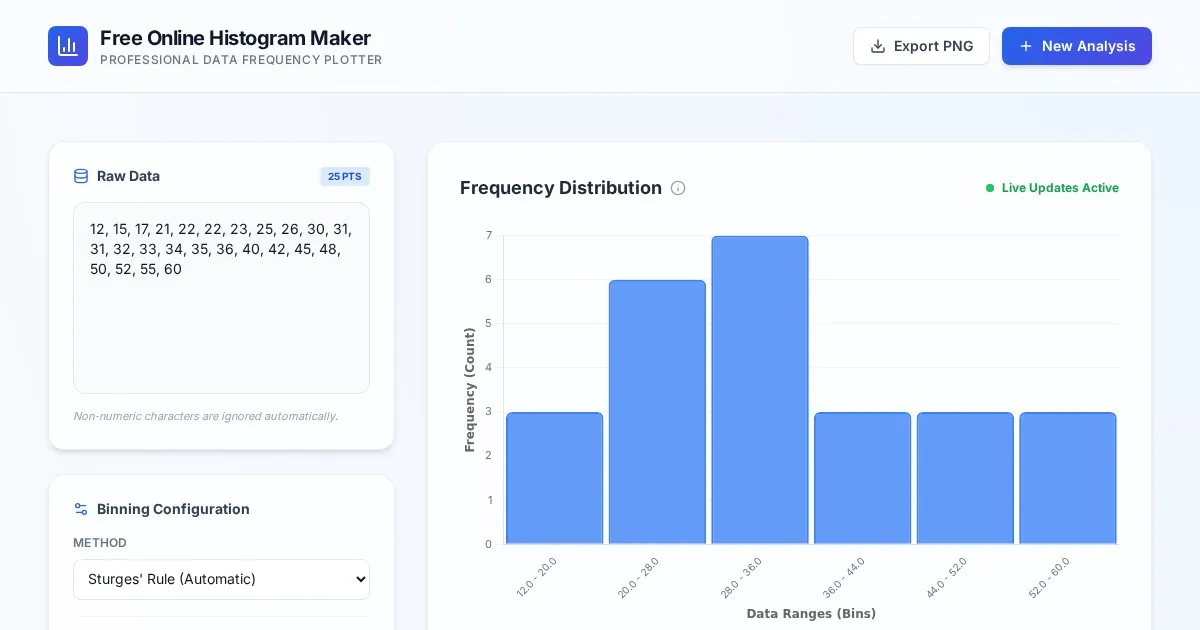The height and width of the screenshot is (630, 1200).
Task: Open the Method dropdown showing Sturges' Rule
Action: tap(221, 579)
